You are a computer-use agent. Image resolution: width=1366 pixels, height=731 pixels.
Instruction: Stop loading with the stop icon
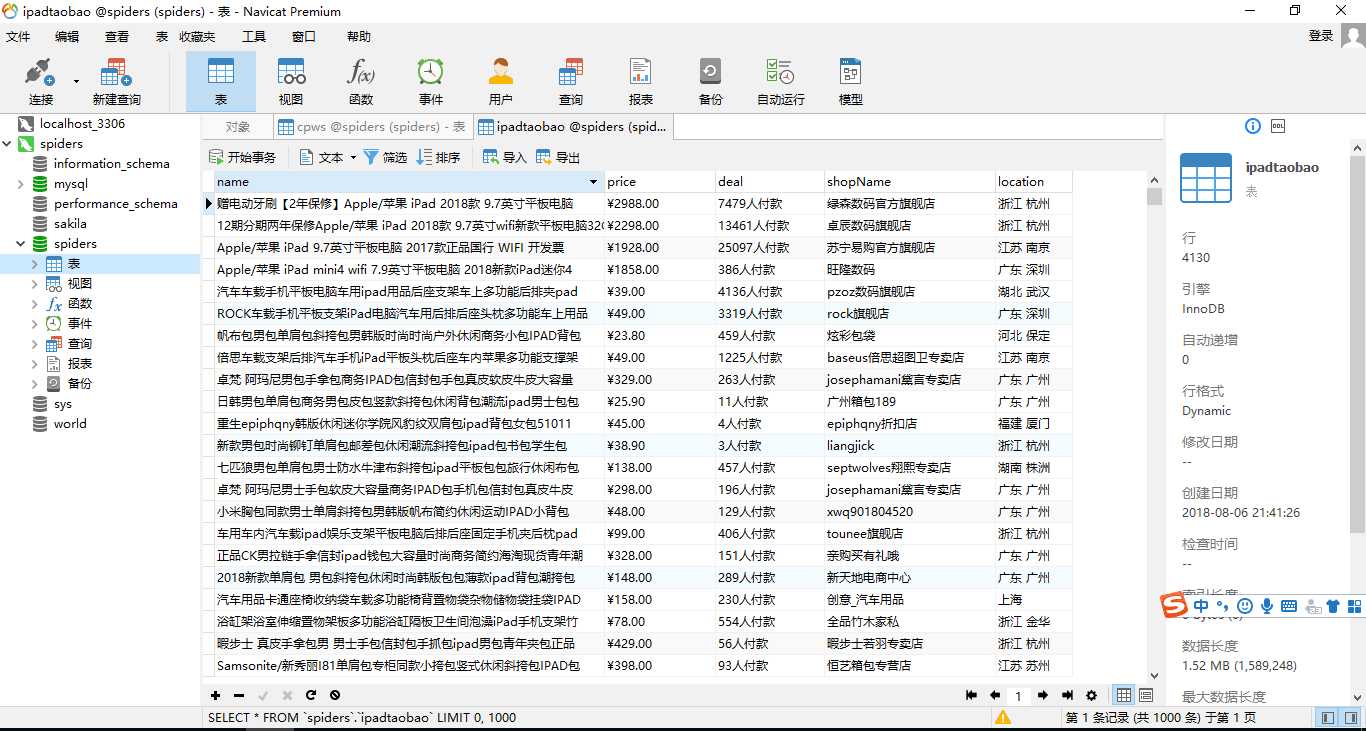tap(335, 695)
